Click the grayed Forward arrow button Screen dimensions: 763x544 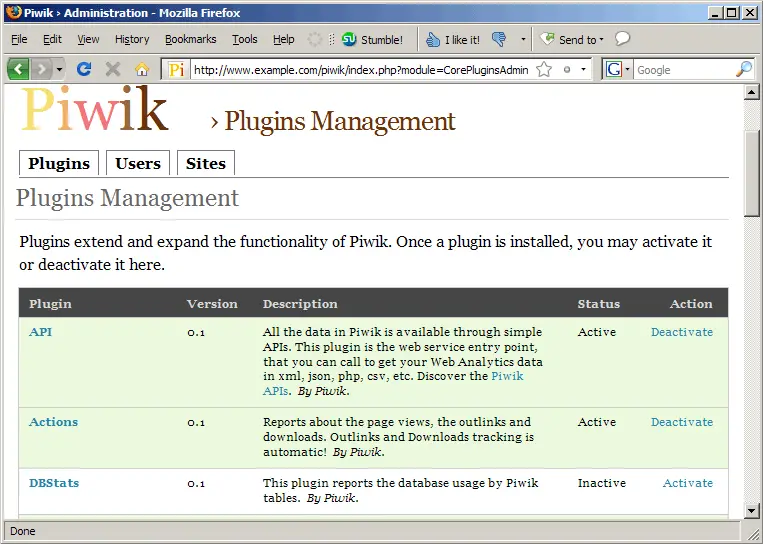pyautogui.click(x=42, y=70)
